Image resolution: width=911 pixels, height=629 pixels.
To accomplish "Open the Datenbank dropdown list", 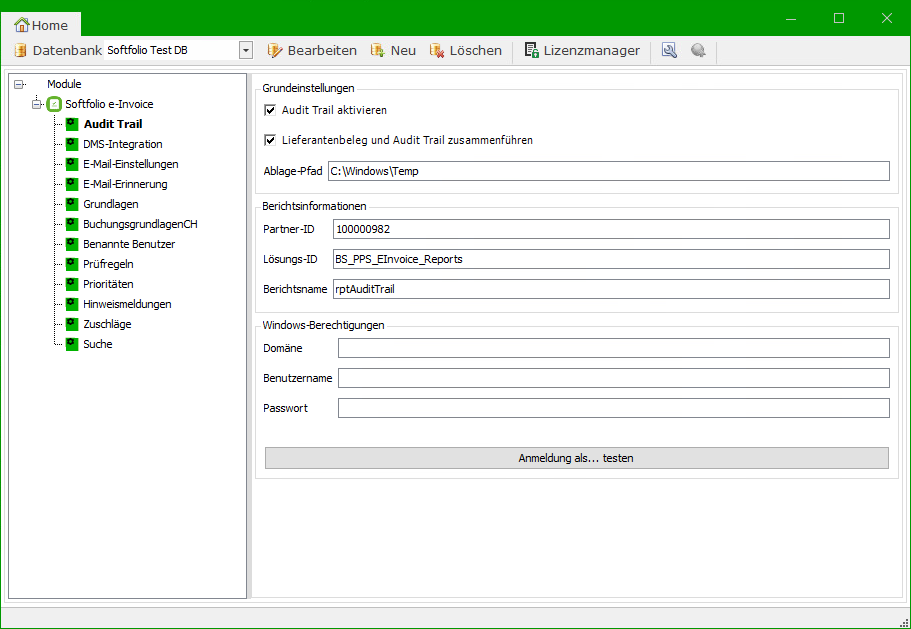I will pos(246,50).
